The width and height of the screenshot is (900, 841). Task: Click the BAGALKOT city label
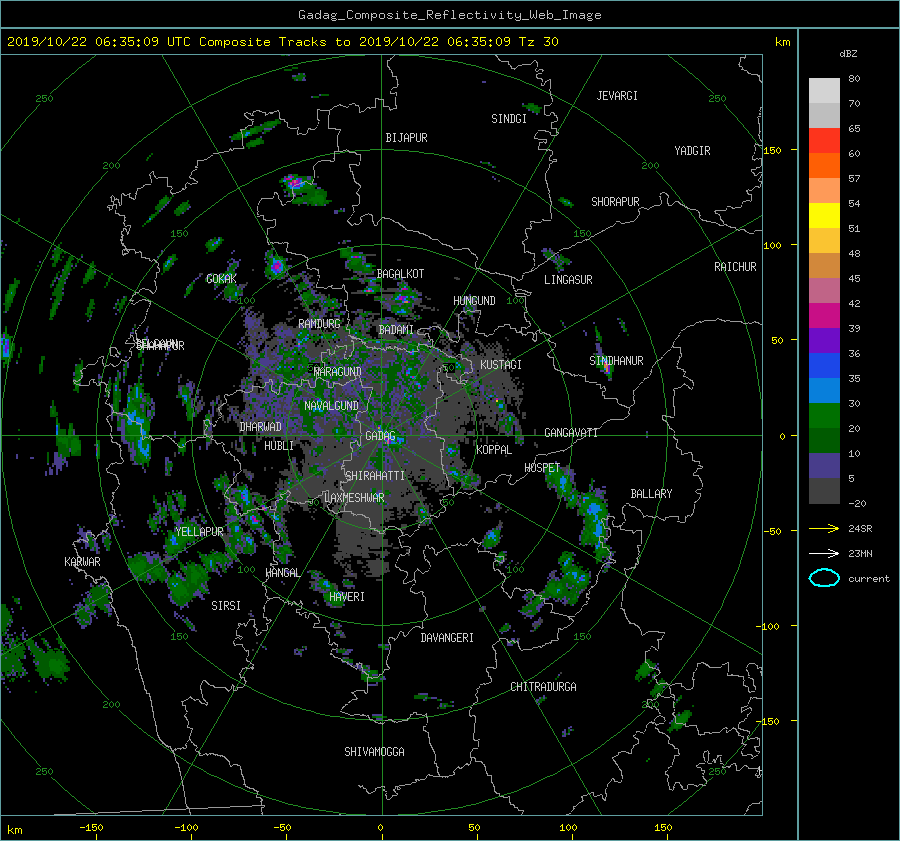(x=400, y=274)
